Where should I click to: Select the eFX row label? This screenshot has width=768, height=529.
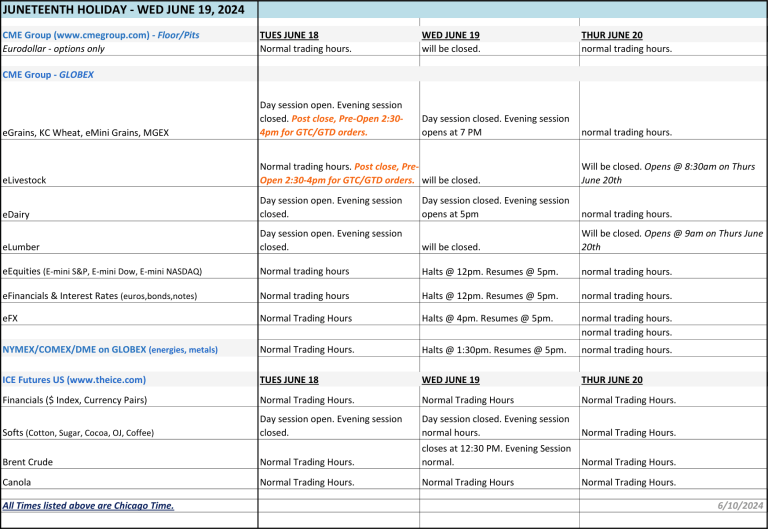coord(11,318)
